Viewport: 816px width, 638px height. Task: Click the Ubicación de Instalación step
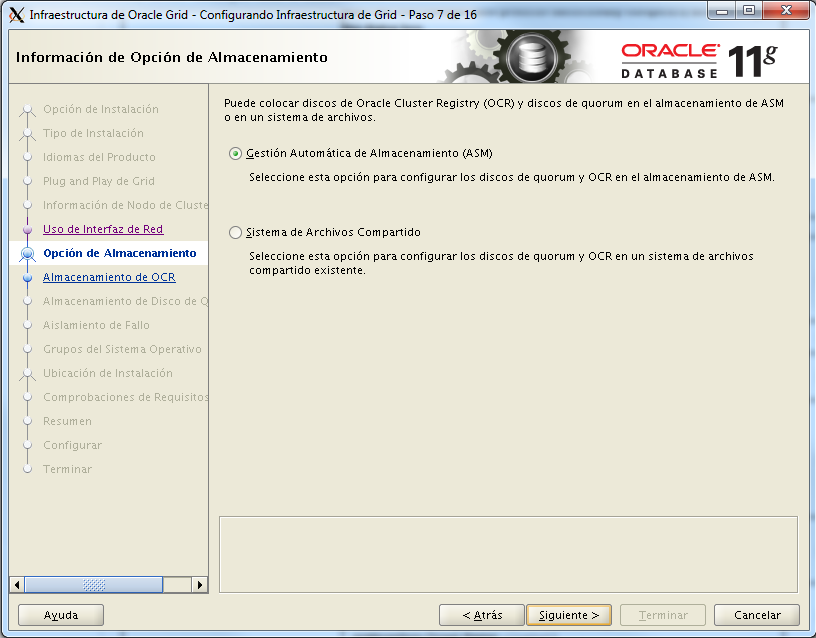(x=108, y=373)
